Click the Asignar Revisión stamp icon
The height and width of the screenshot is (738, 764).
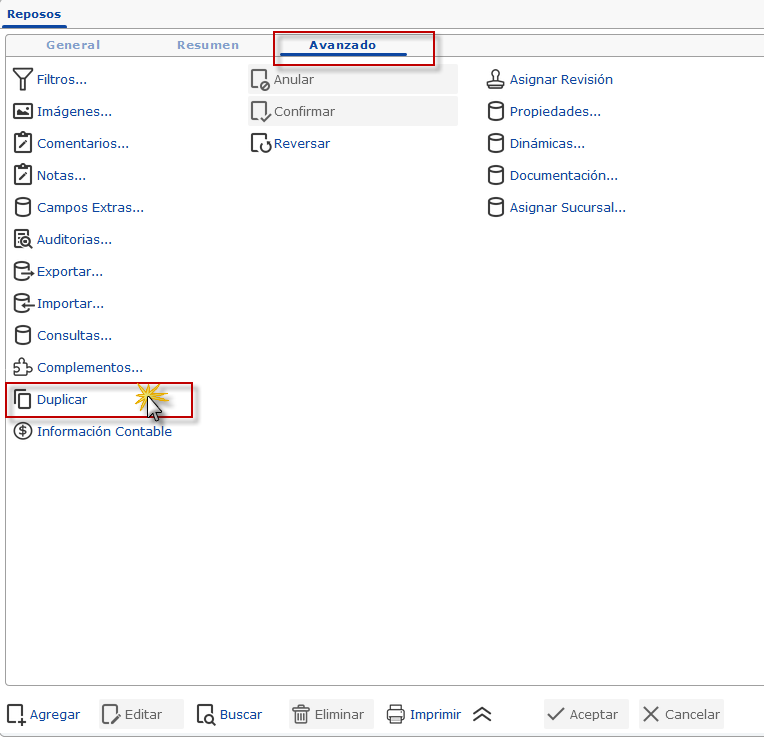[x=496, y=79]
